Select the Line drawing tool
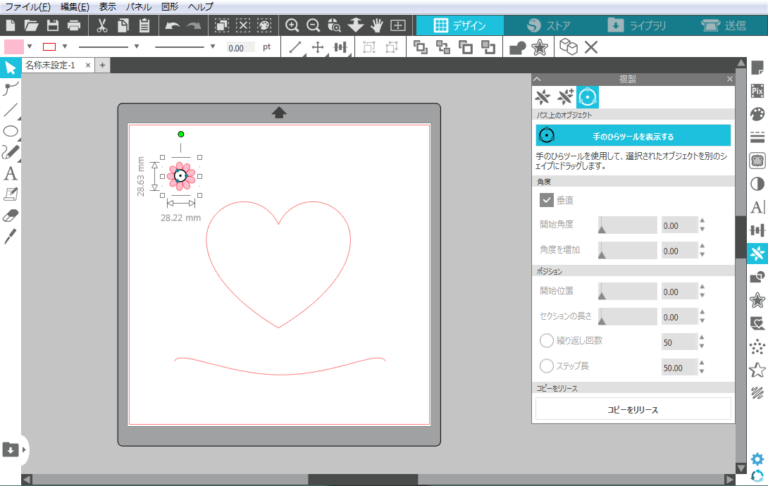The width and height of the screenshot is (768, 486). [10, 110]
